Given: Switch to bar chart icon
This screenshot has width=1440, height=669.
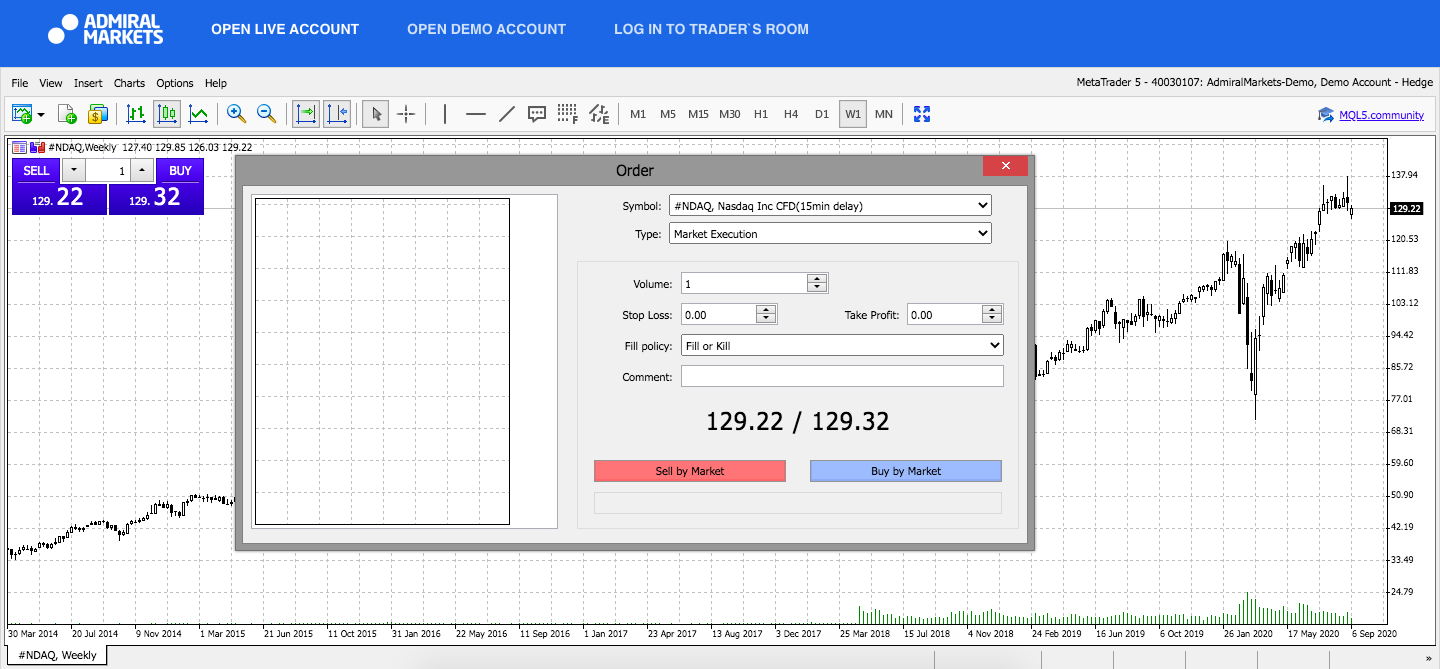Looking at the screenshot, I should tap(136, 114).
